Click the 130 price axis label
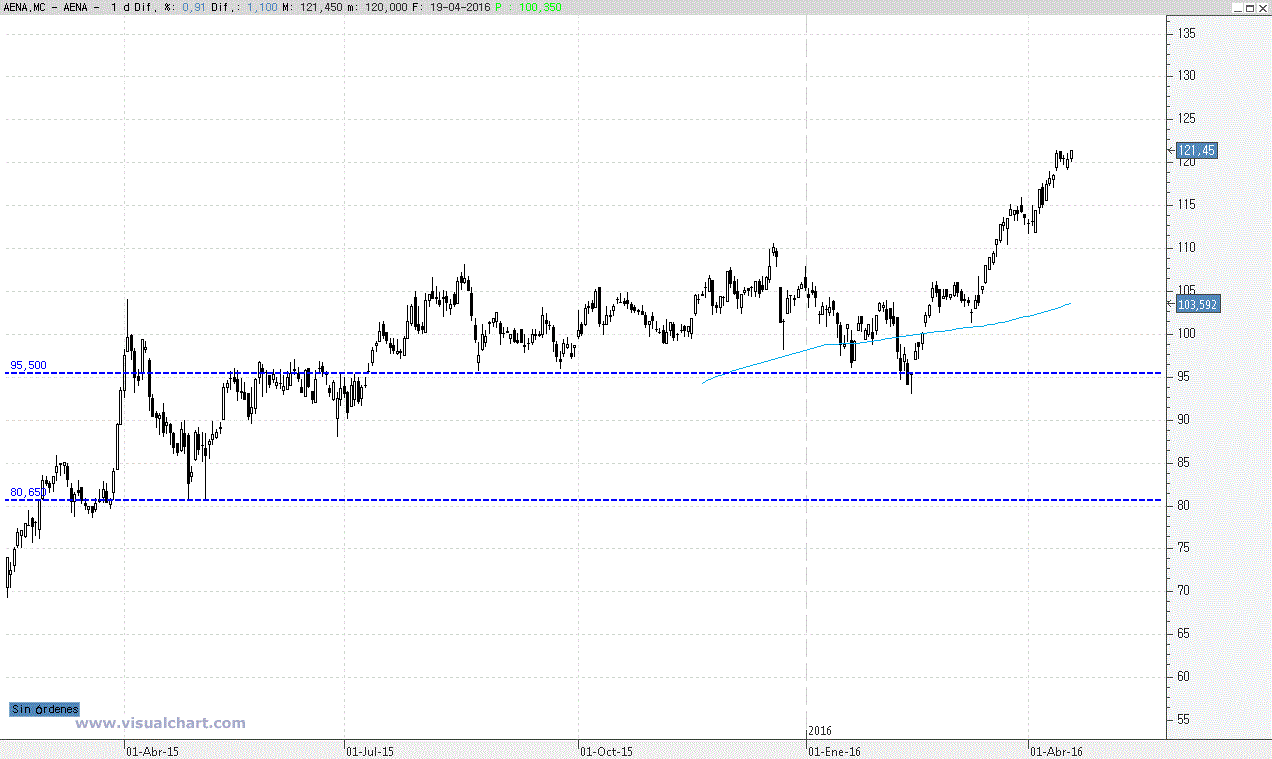 click(1187, 77)
